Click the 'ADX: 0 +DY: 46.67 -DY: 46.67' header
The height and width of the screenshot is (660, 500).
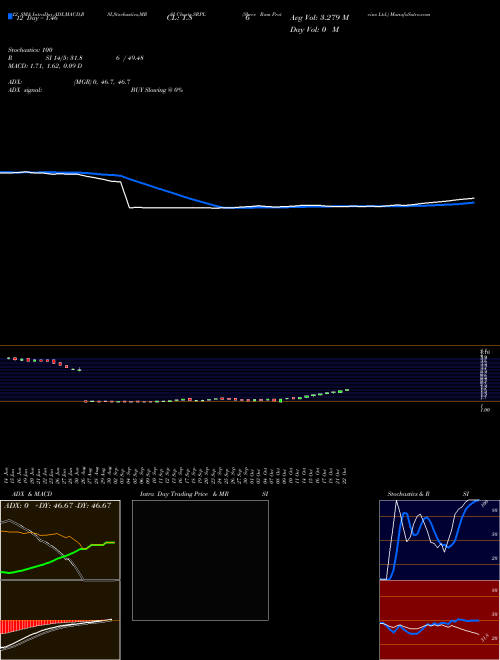point(58,506)
